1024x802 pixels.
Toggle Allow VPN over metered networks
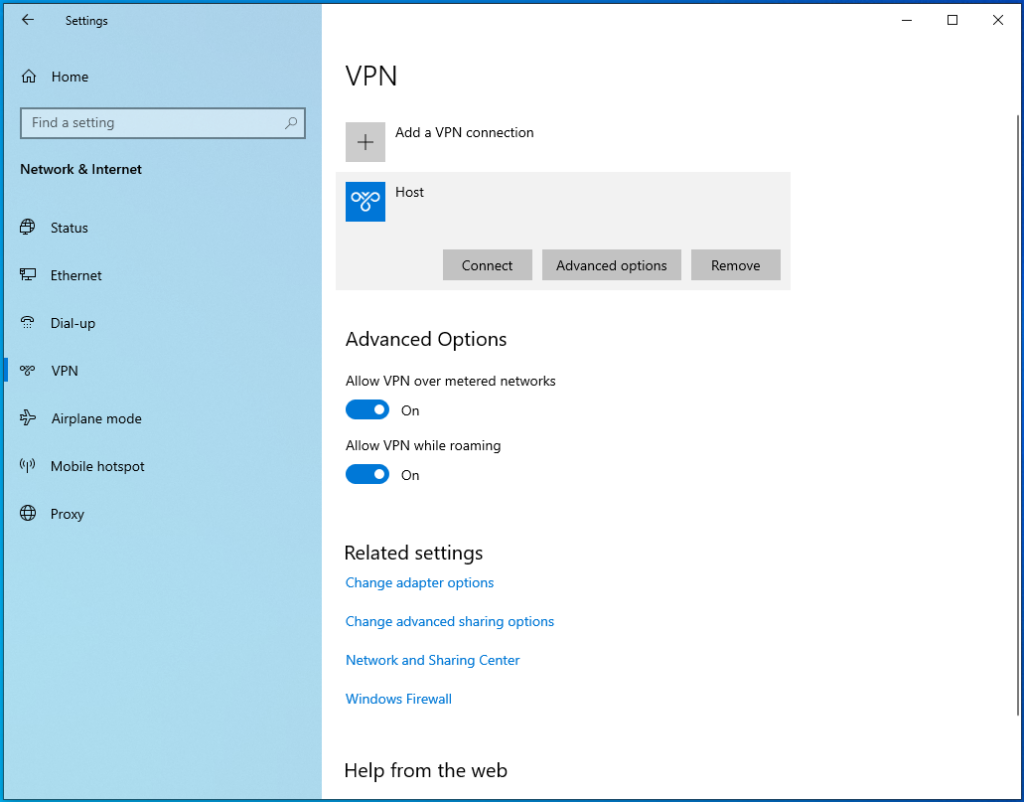[x=367, y=410]
